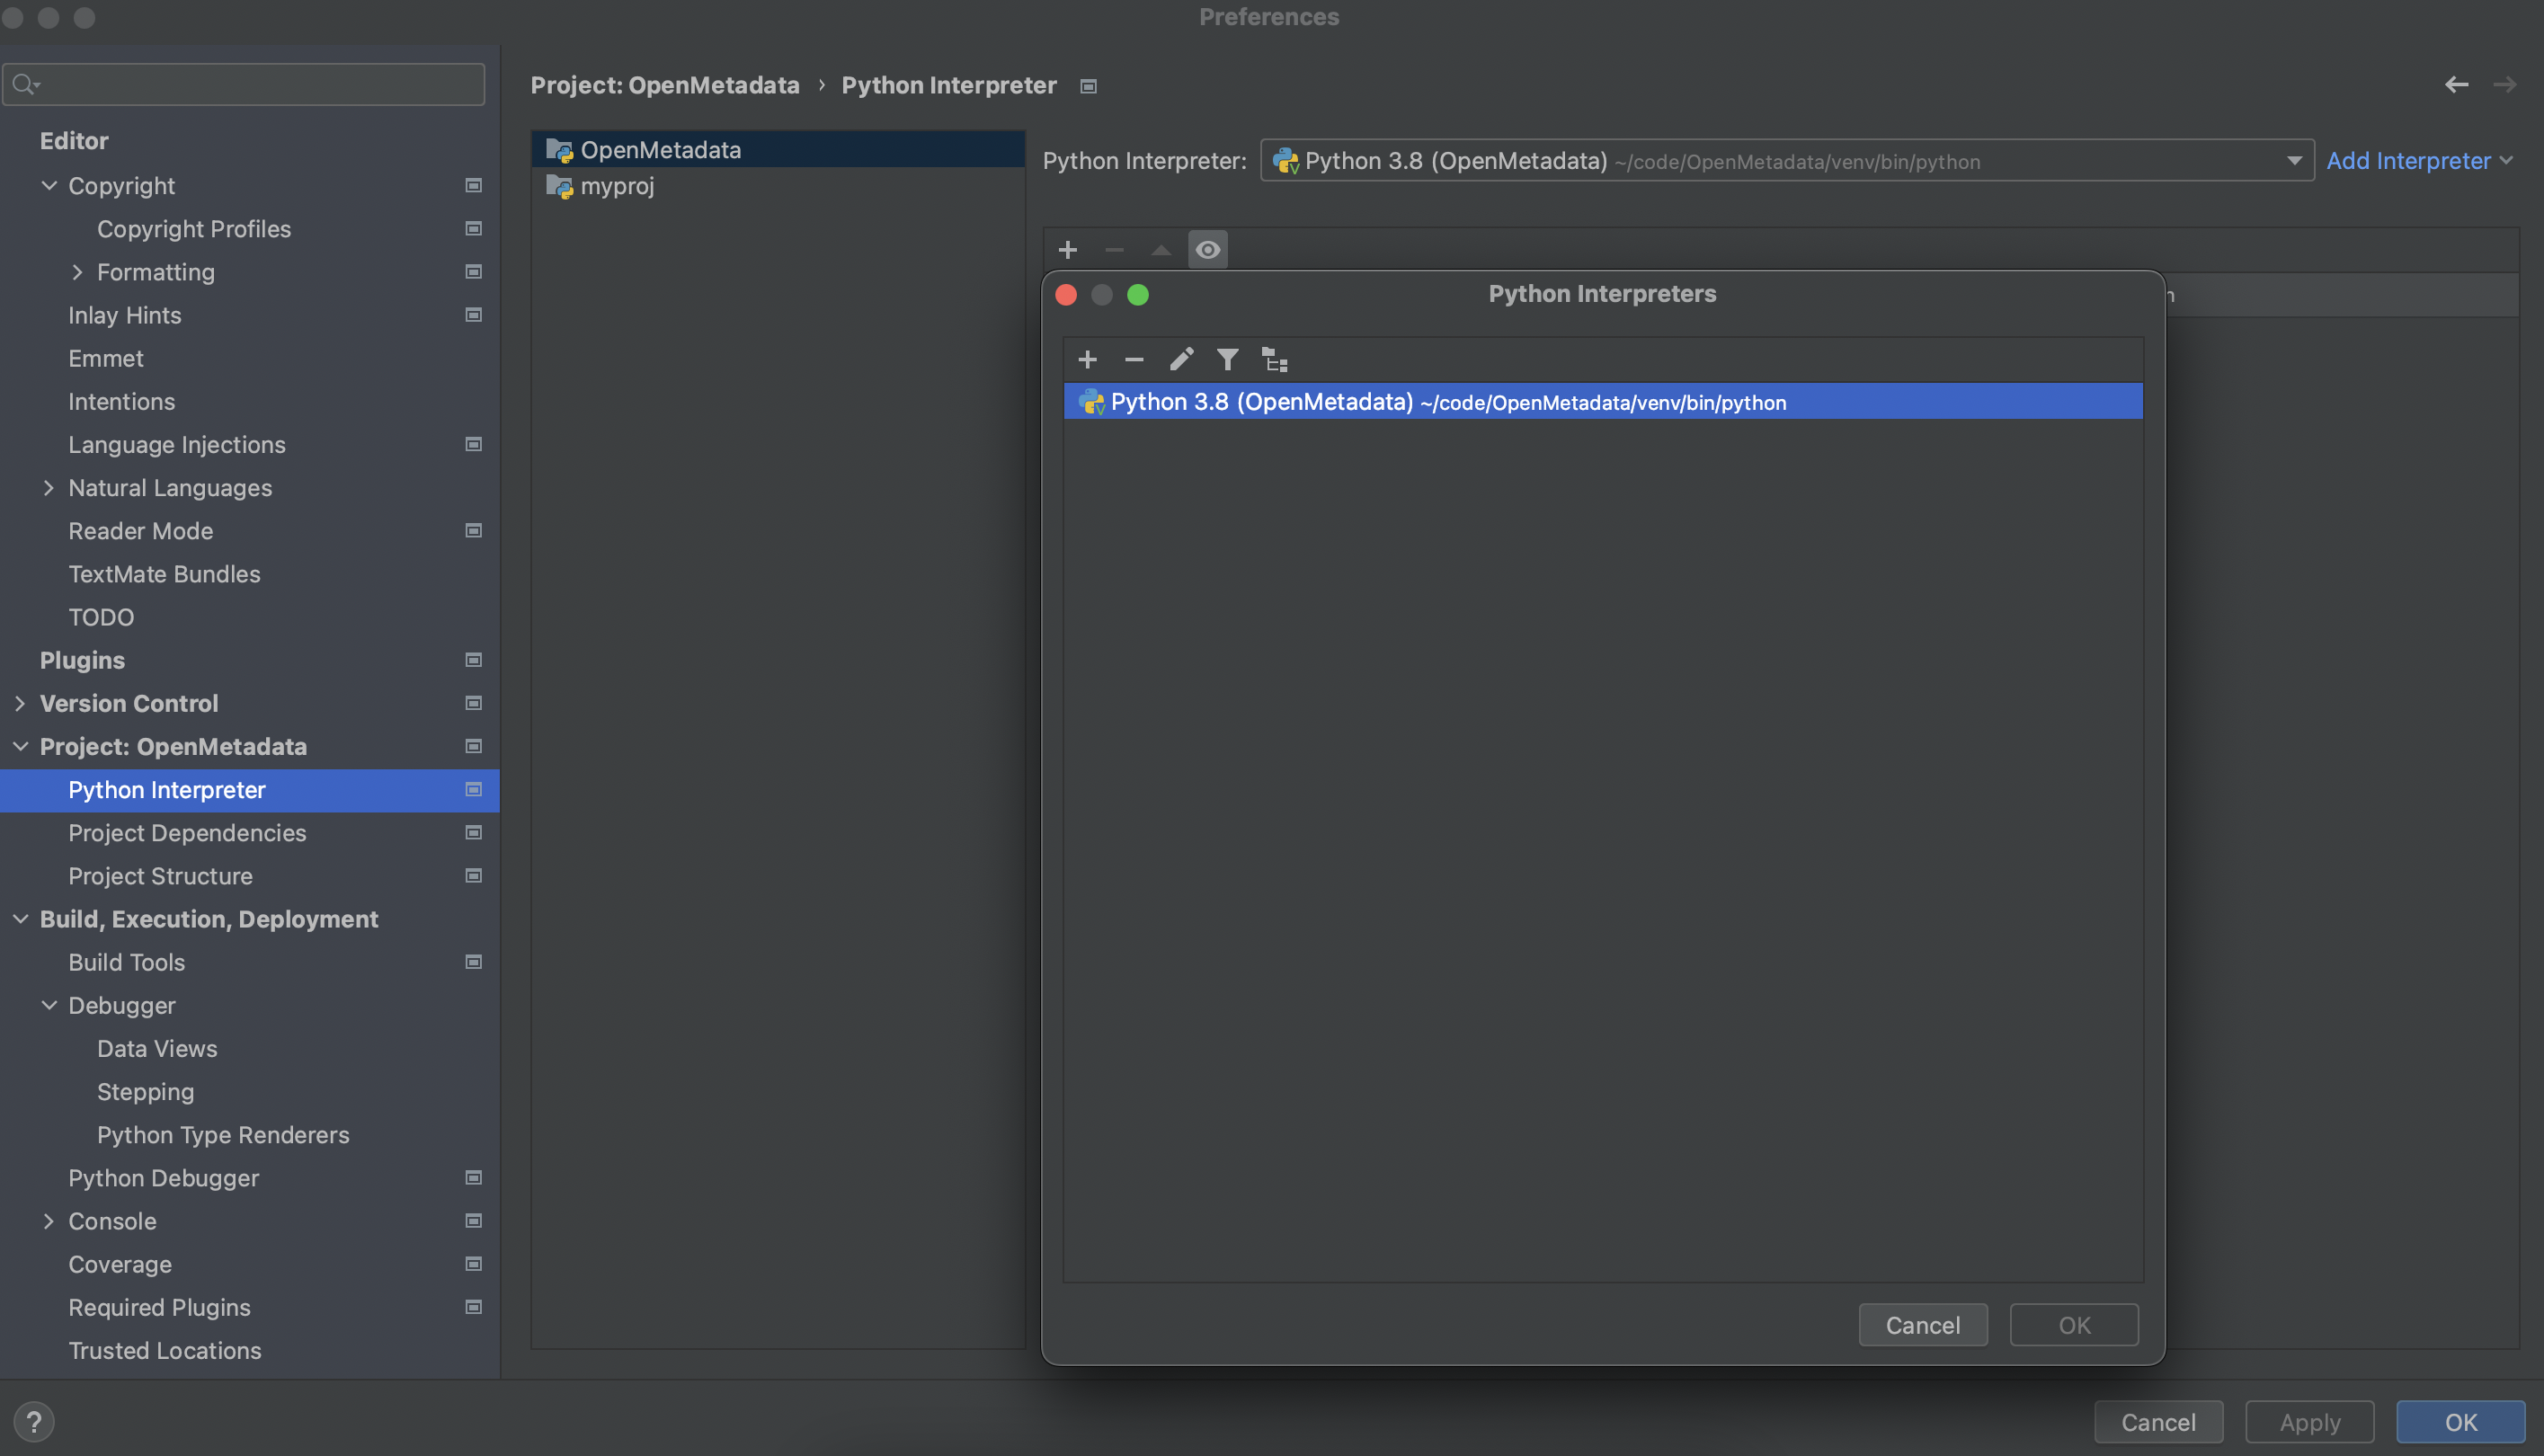This screenshot has width=2544, height=1456.
Task: Click the Apply button
Action: 2309,1421
